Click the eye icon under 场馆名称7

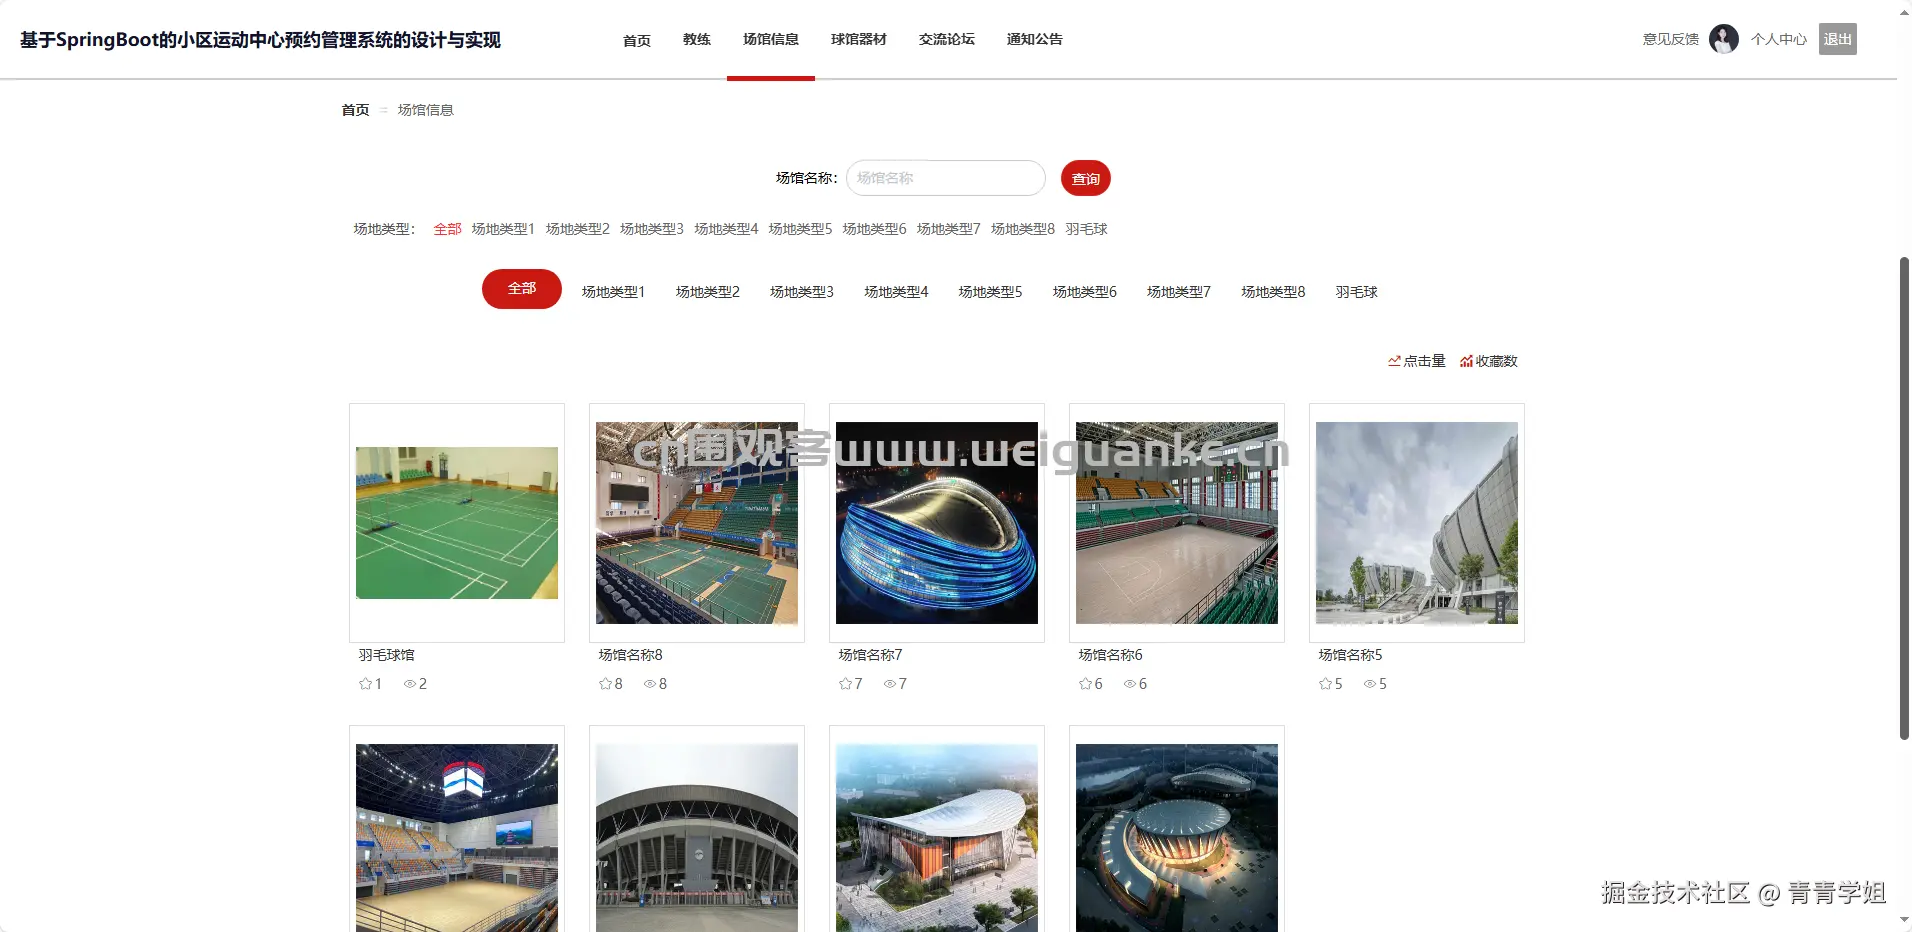[x=890, y=684]
